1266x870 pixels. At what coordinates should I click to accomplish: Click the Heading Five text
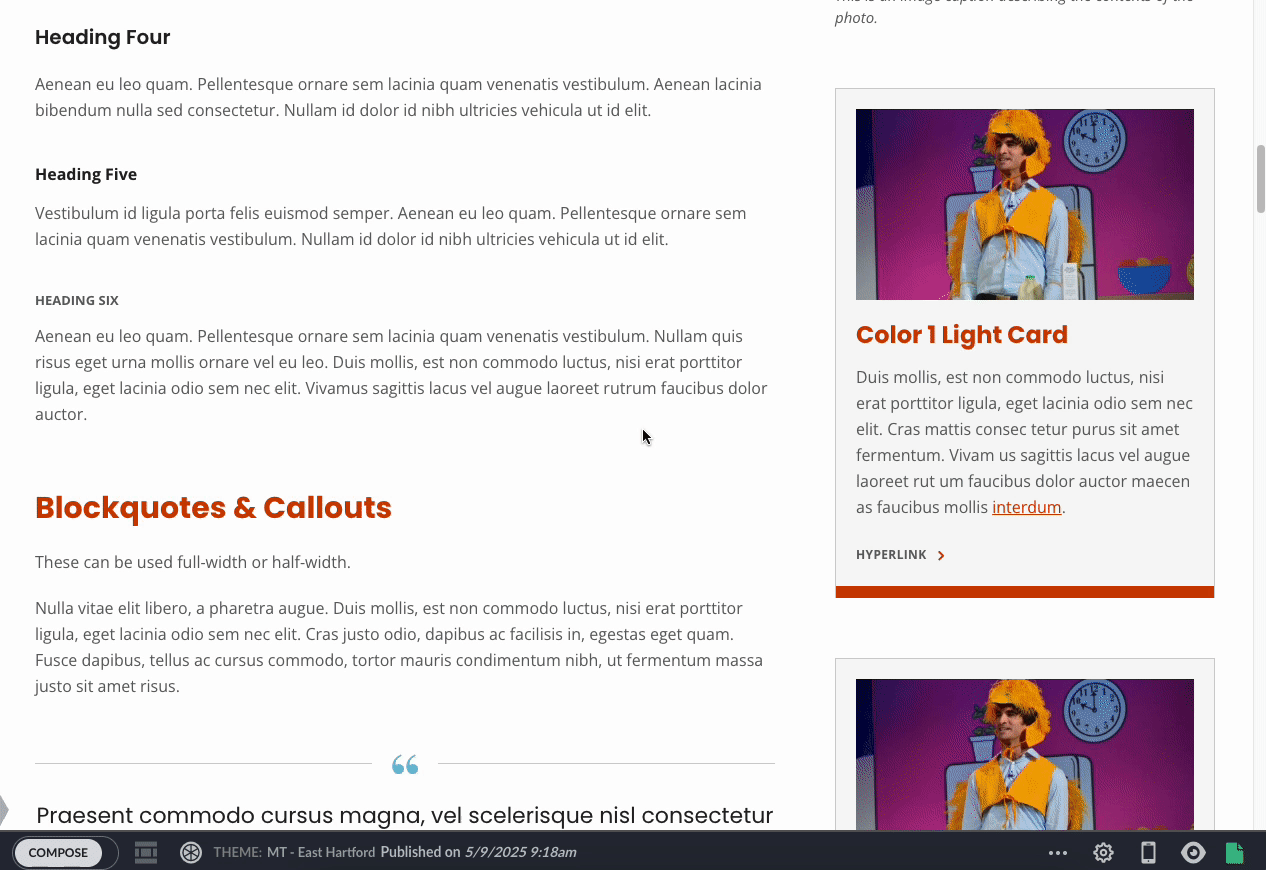(x=86, y=174)
